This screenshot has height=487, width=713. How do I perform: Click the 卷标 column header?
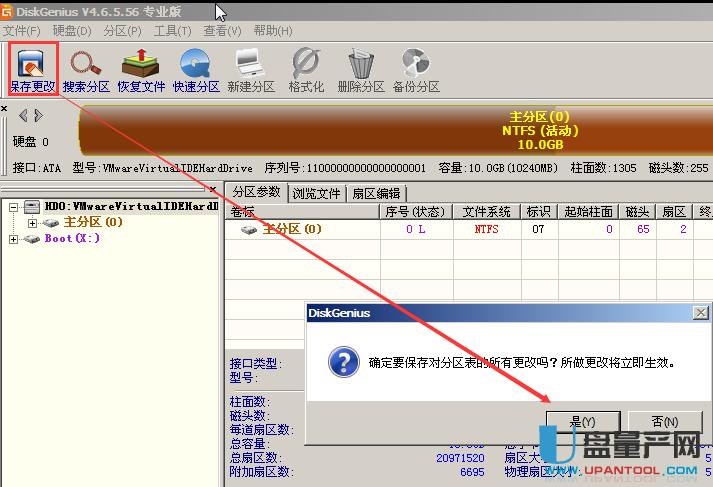pos(302,211)
